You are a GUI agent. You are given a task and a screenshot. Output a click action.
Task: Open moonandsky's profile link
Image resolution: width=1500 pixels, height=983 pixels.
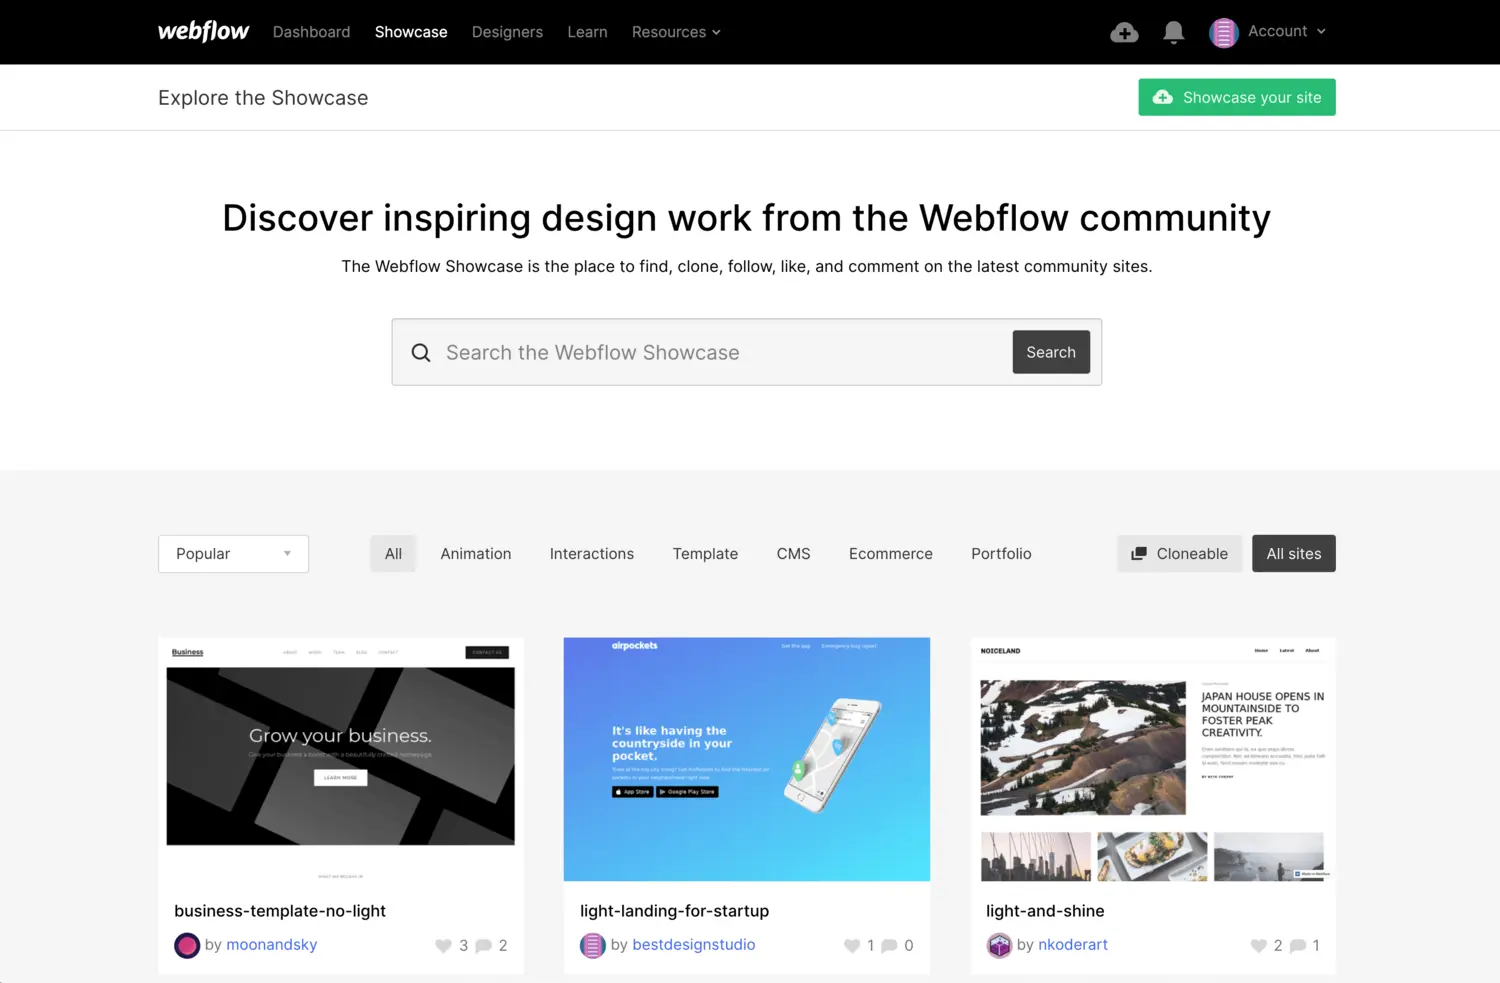click(x=271, y=945)
